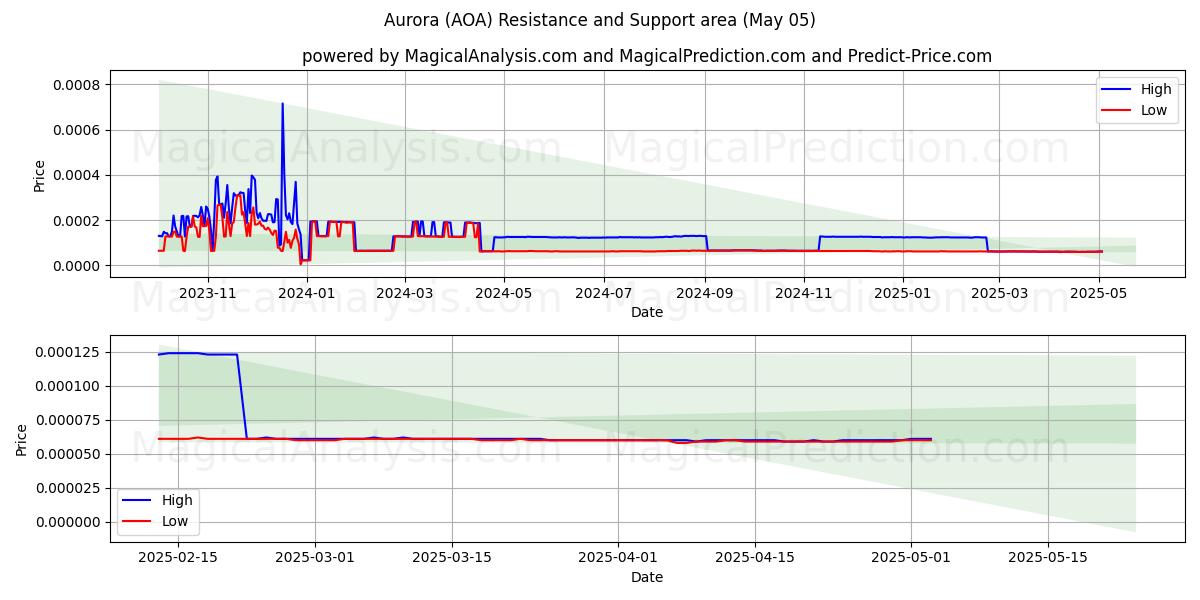Click the 2025-04-15 date tick label
The width and height of the screenshot is (1200, 600).
757,558
